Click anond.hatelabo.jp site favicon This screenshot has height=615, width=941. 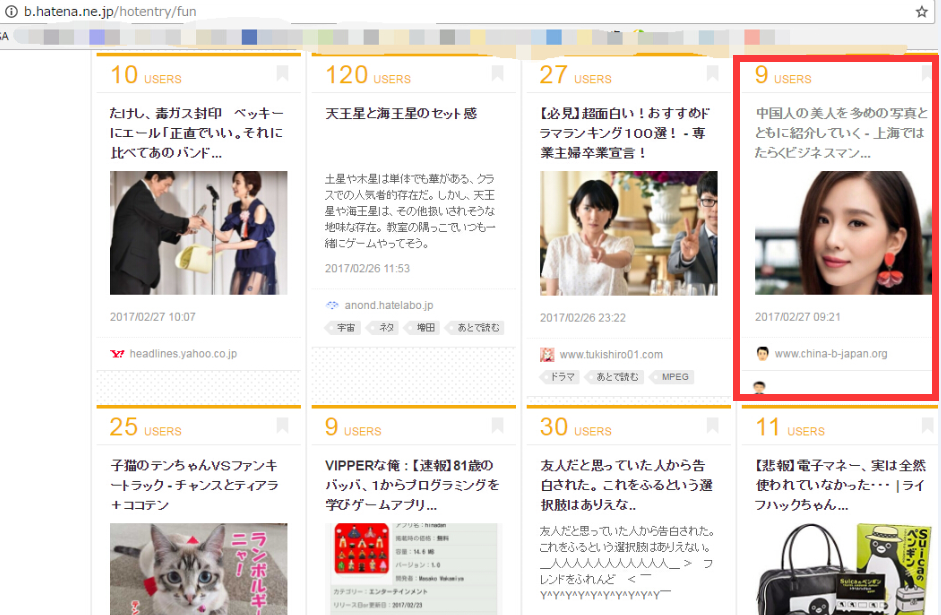pyautogui.click(x=332, y=305)
